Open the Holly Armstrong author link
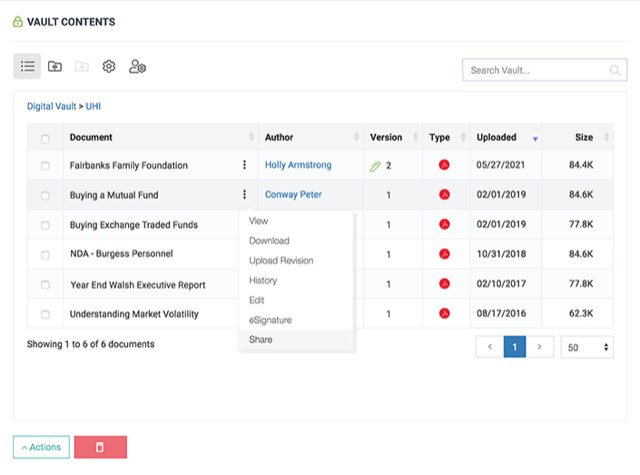The image size is (640, 475). pos(298,165)
